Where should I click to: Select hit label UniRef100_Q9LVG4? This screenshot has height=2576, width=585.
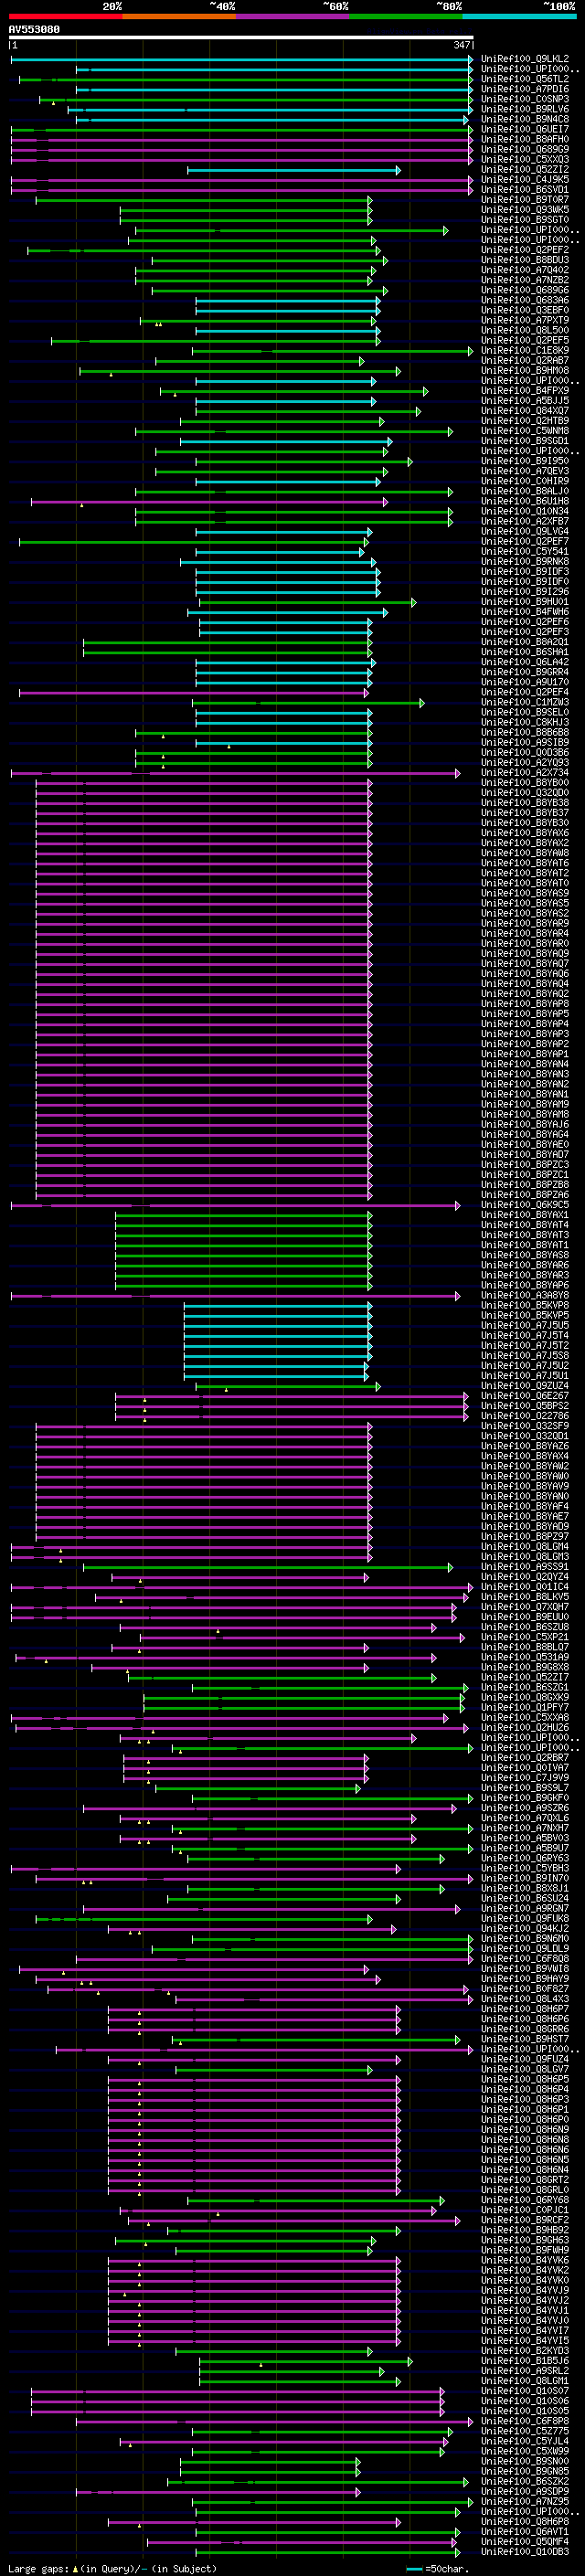tap(525, 532)
